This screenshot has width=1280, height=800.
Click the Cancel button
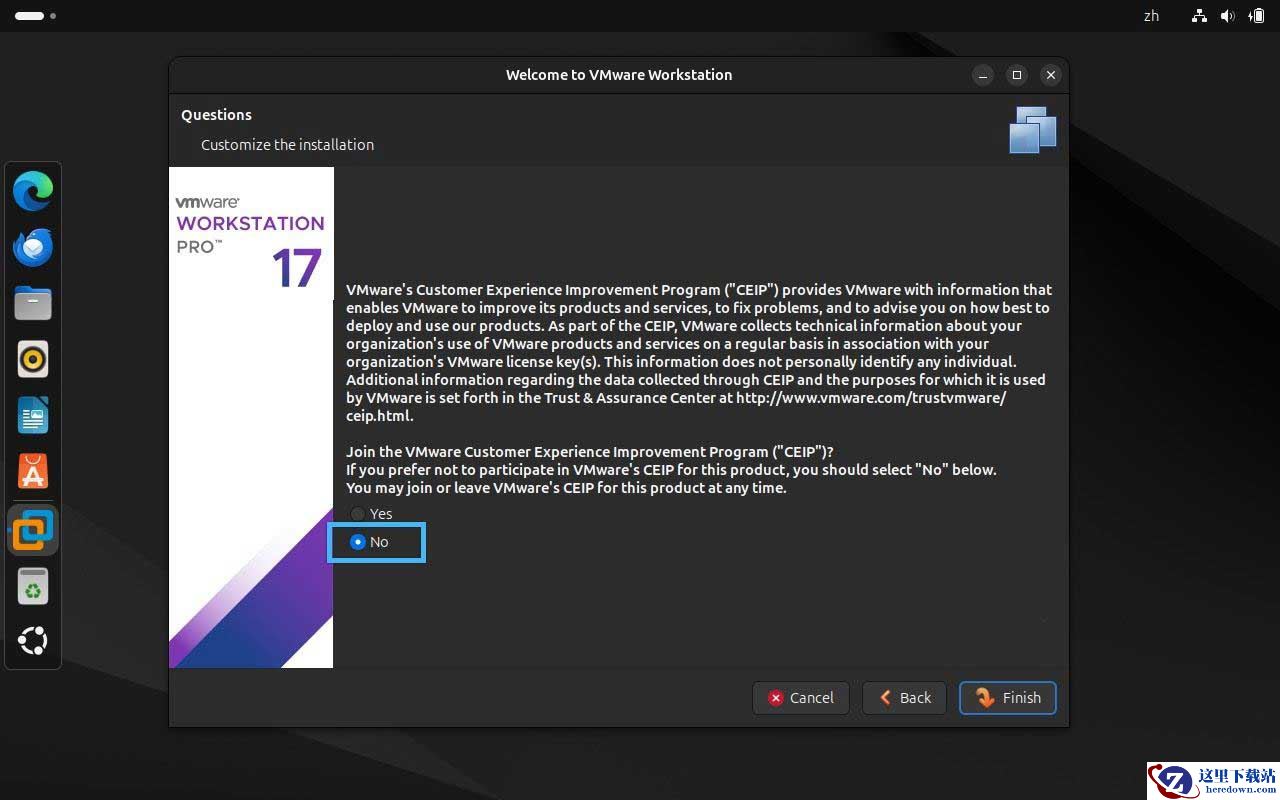click(801, 698)
